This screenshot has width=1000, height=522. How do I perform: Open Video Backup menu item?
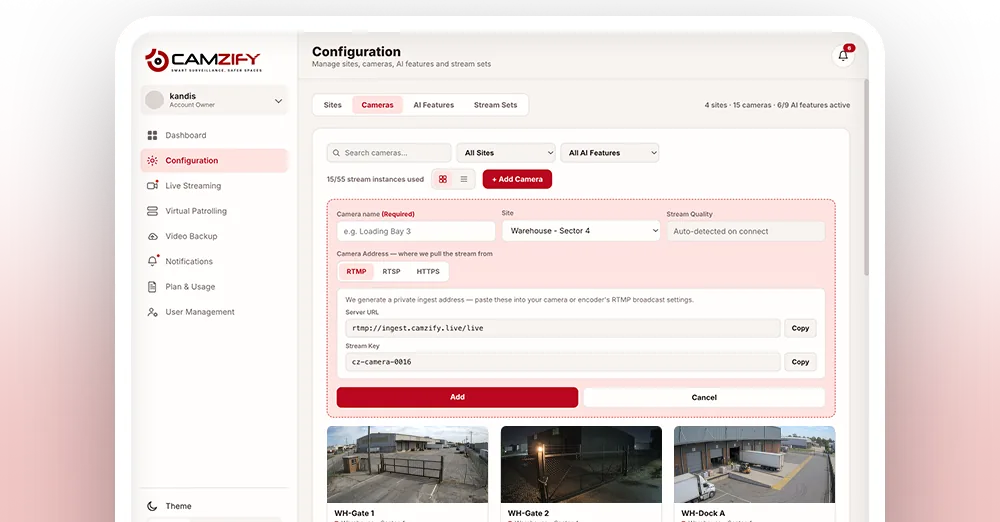click(214, 236)
